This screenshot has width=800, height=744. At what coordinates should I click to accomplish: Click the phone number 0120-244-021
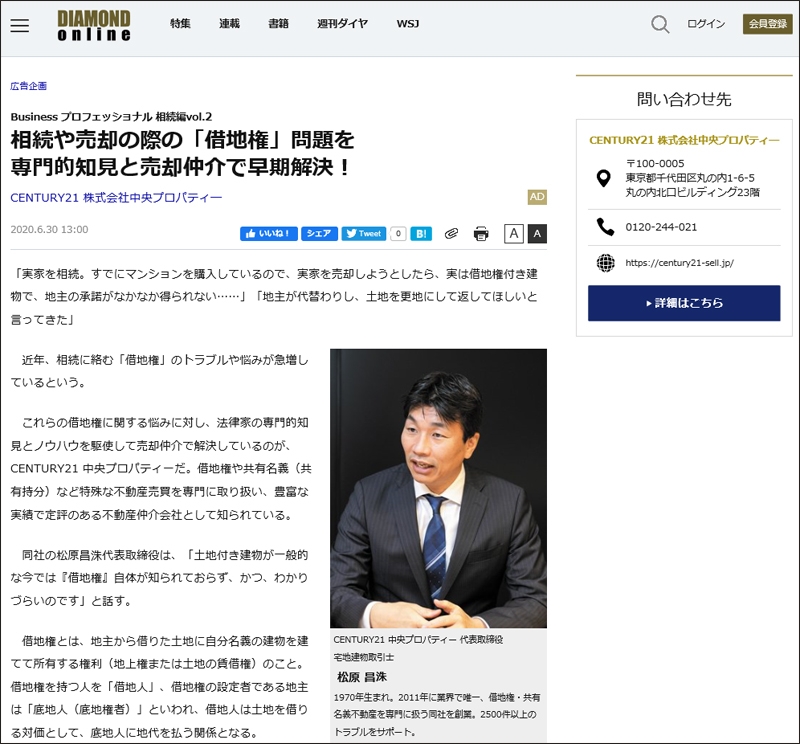661,227
